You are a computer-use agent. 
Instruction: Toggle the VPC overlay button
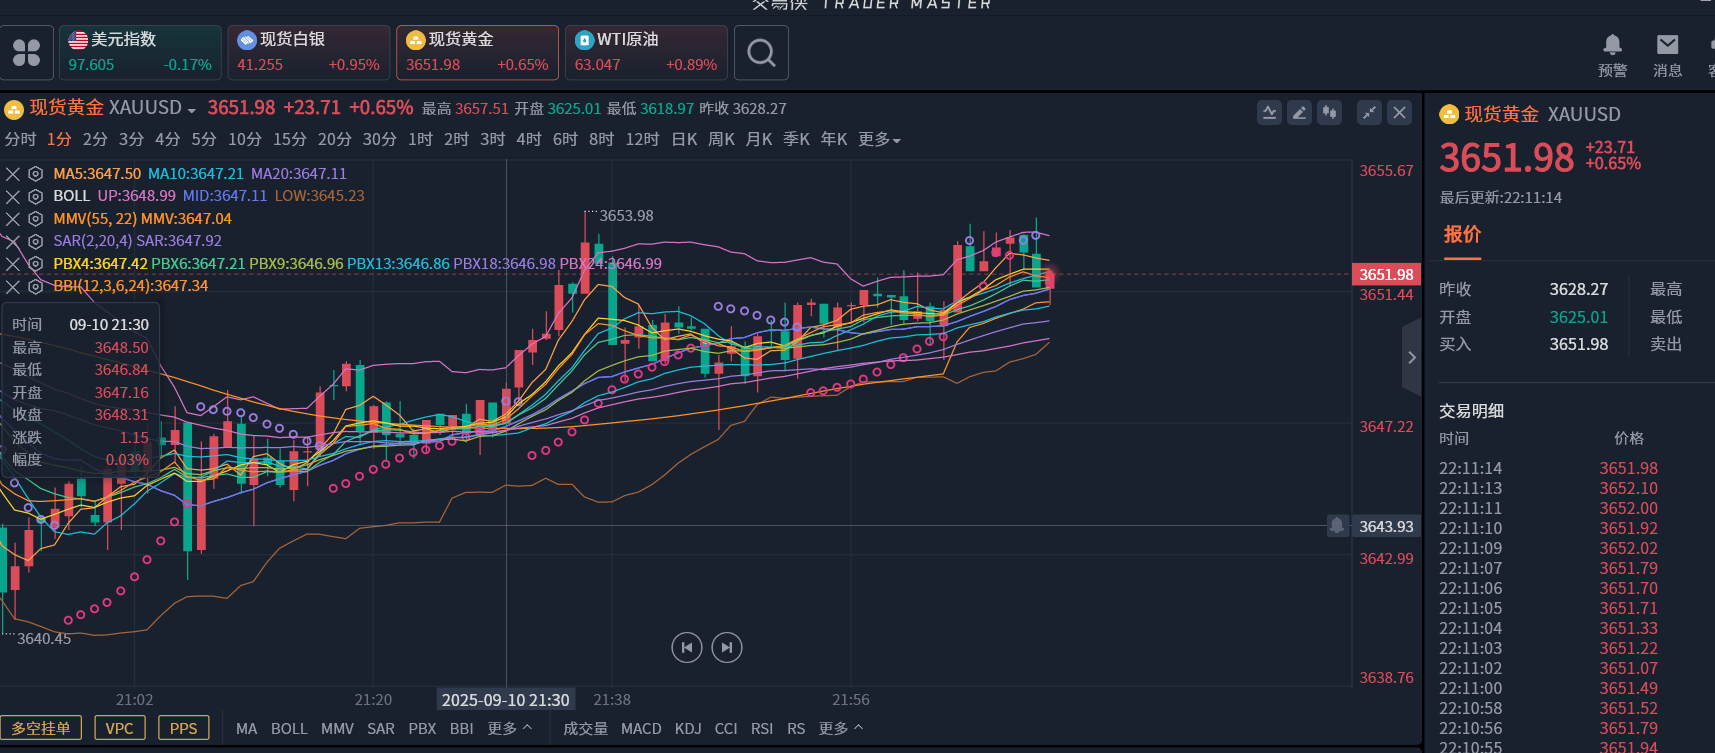(119, 728)
